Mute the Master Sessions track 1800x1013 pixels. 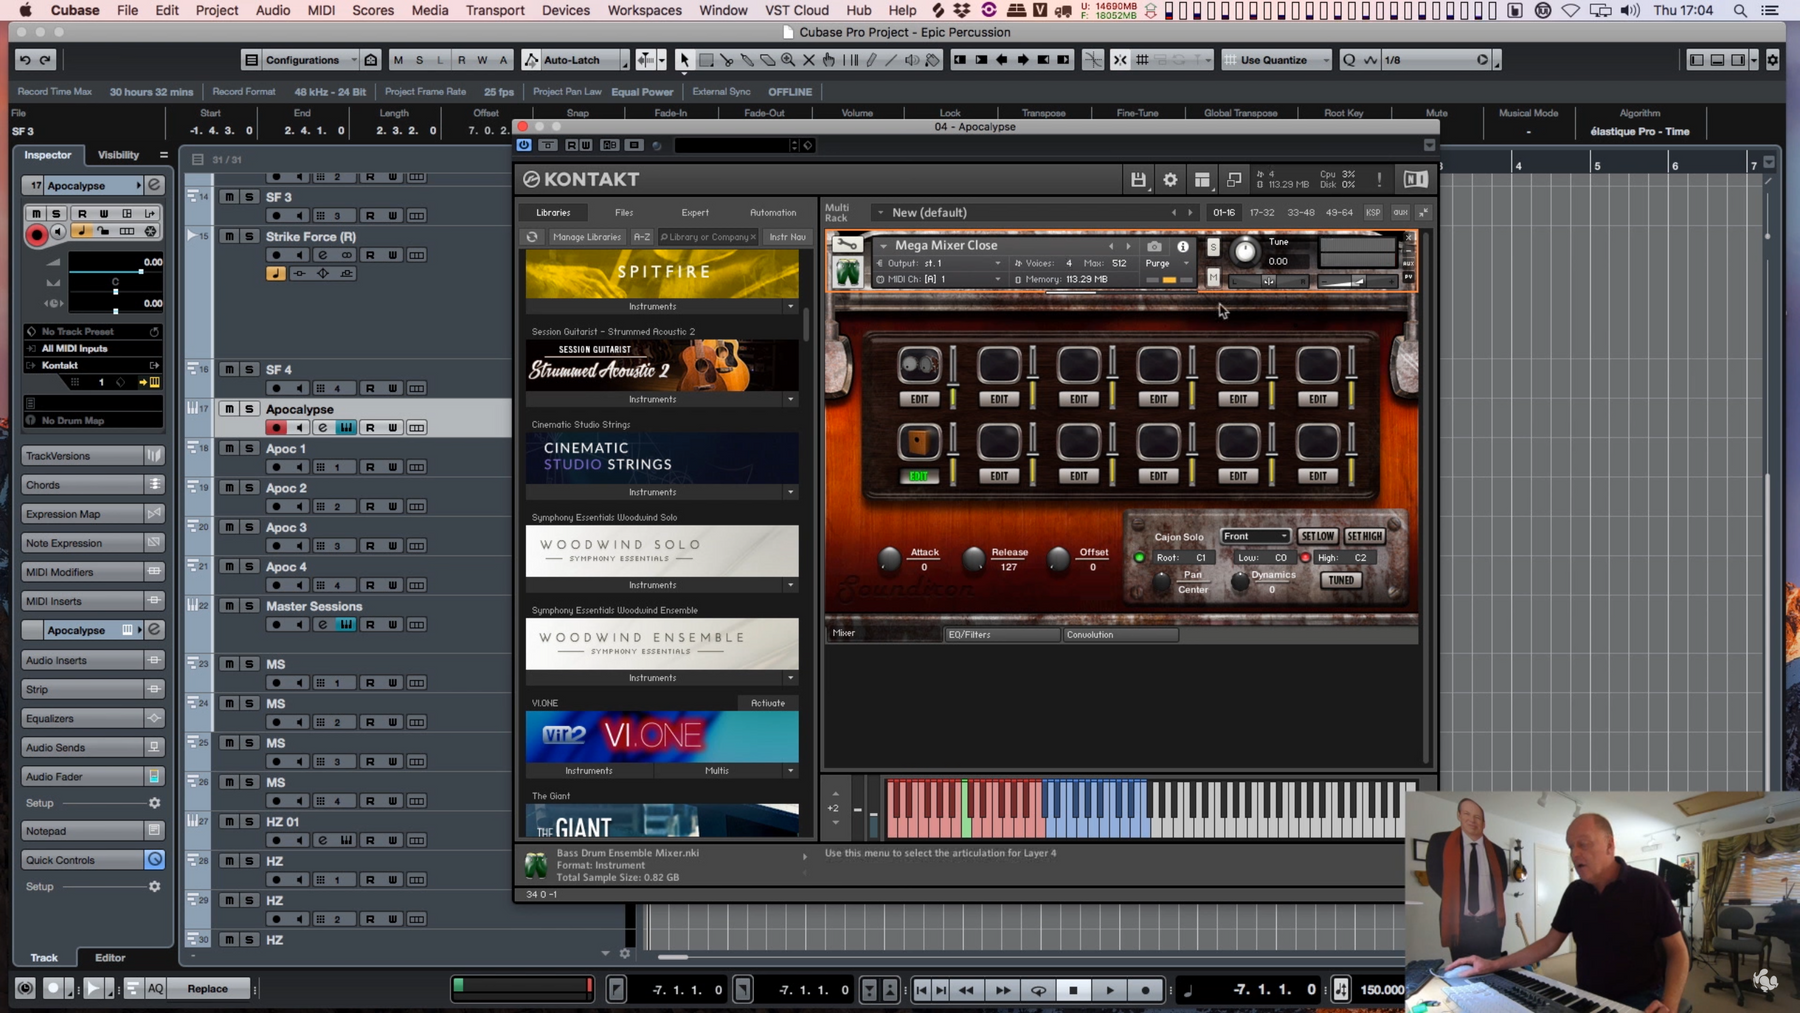229,606
